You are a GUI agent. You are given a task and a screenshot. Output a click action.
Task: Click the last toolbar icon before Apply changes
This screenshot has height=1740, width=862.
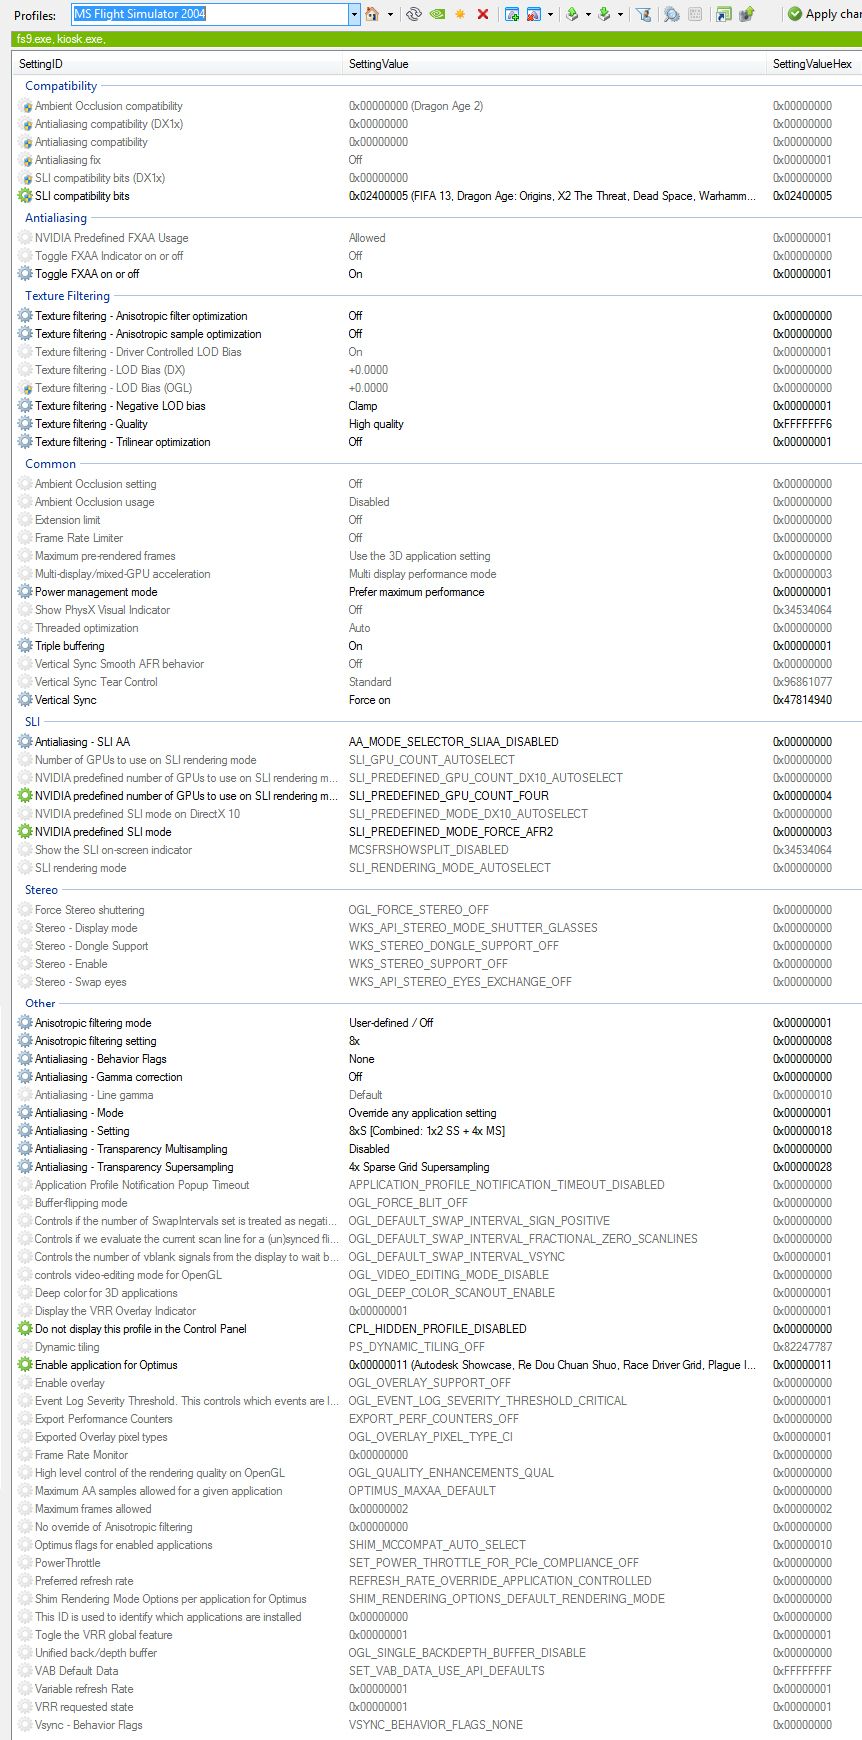point(746,14)
